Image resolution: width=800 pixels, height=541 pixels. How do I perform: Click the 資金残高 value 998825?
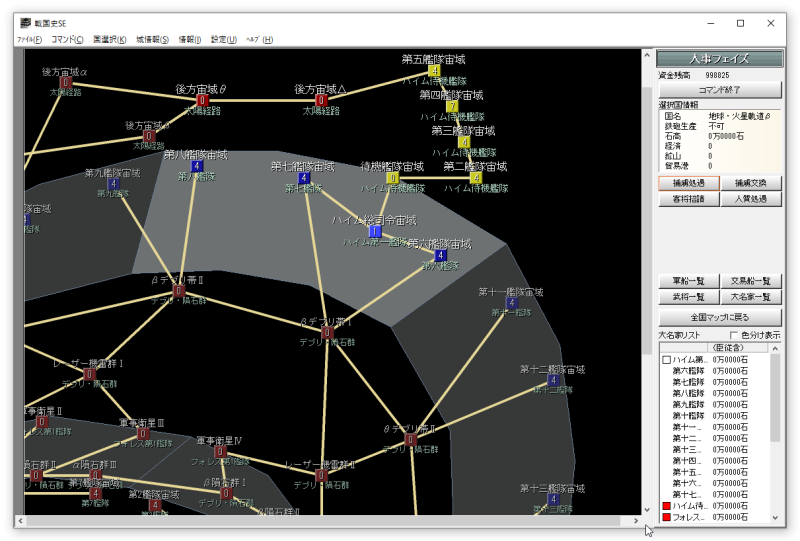coord(717,75)
